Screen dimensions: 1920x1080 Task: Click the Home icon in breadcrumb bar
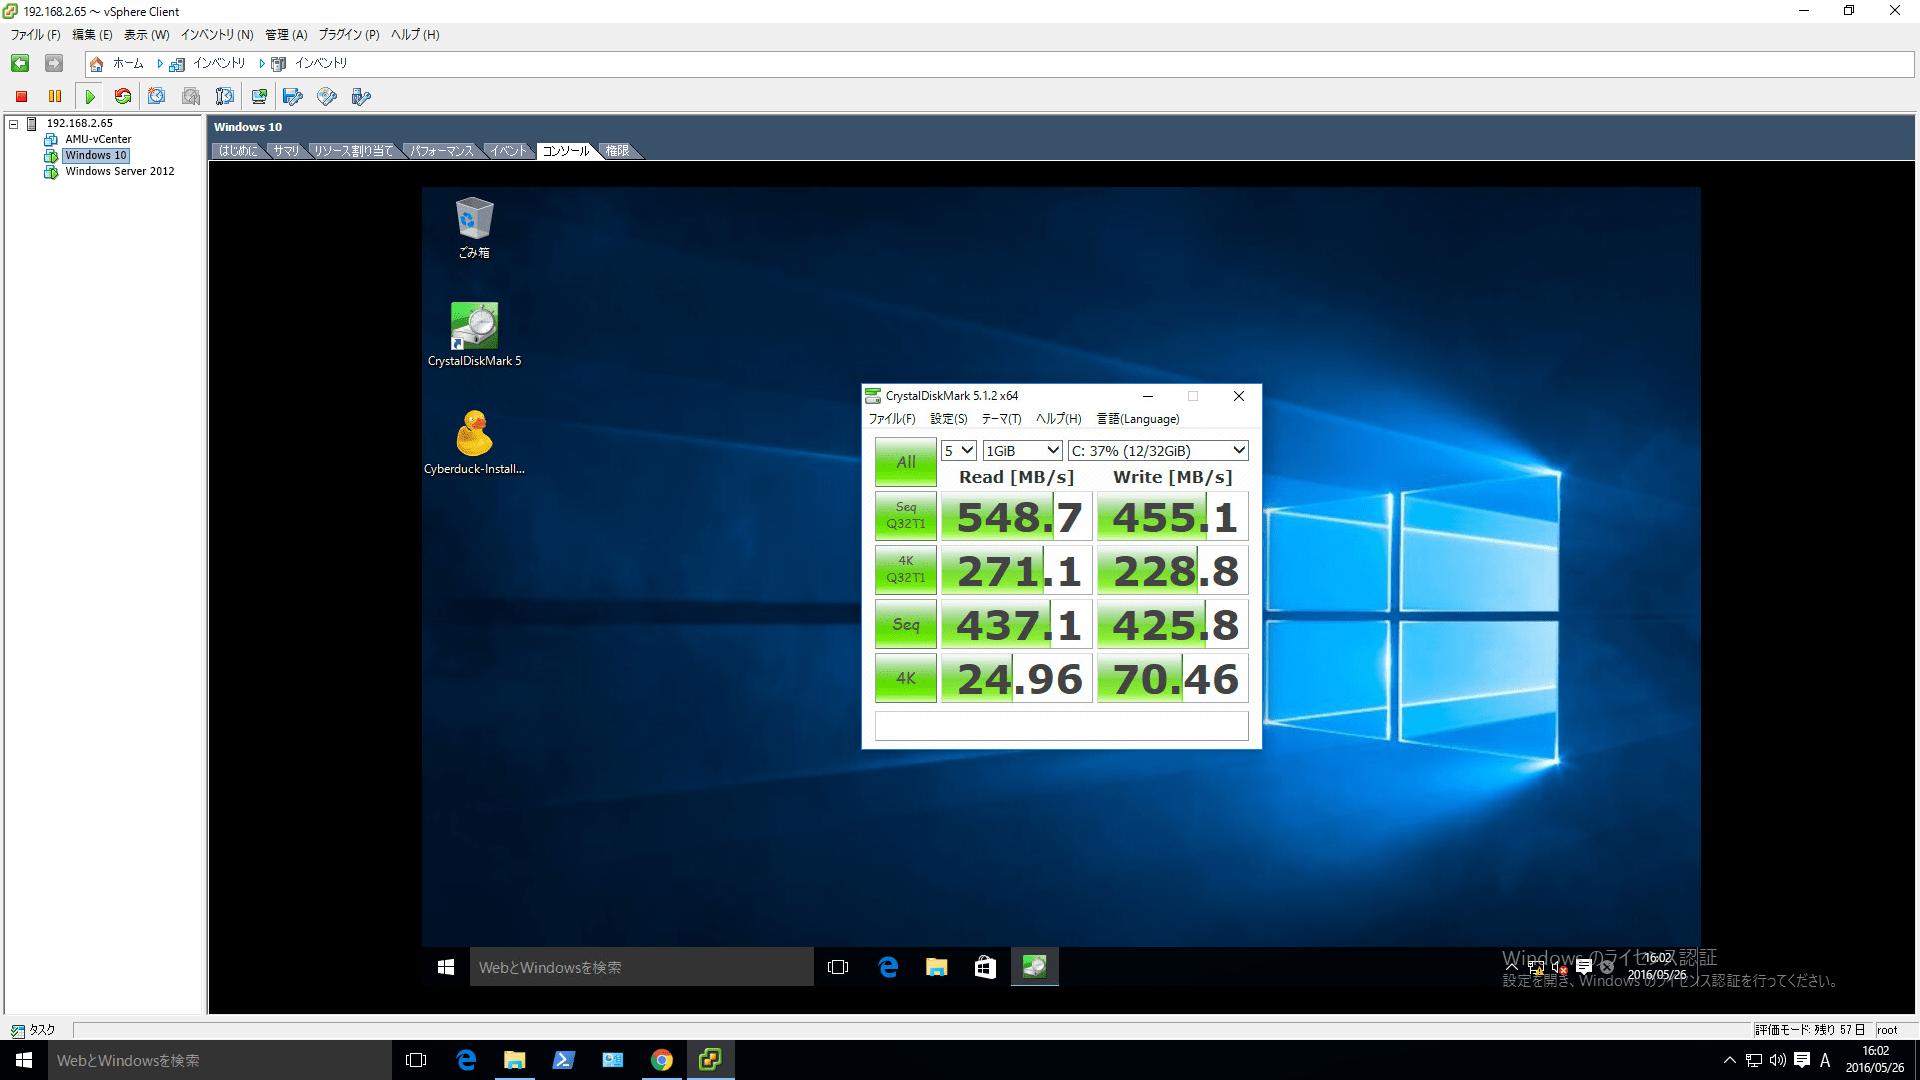coord(97,63)
